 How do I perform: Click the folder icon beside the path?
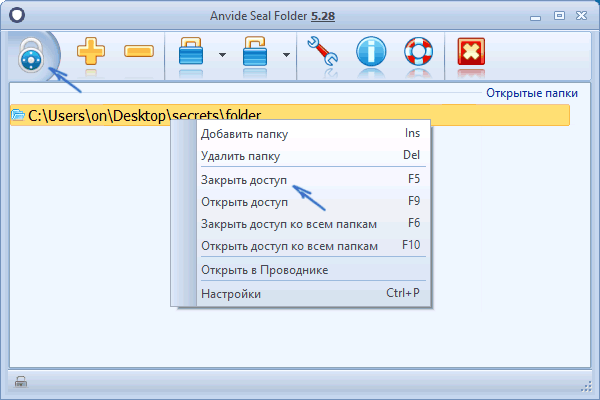coord(18,114)
